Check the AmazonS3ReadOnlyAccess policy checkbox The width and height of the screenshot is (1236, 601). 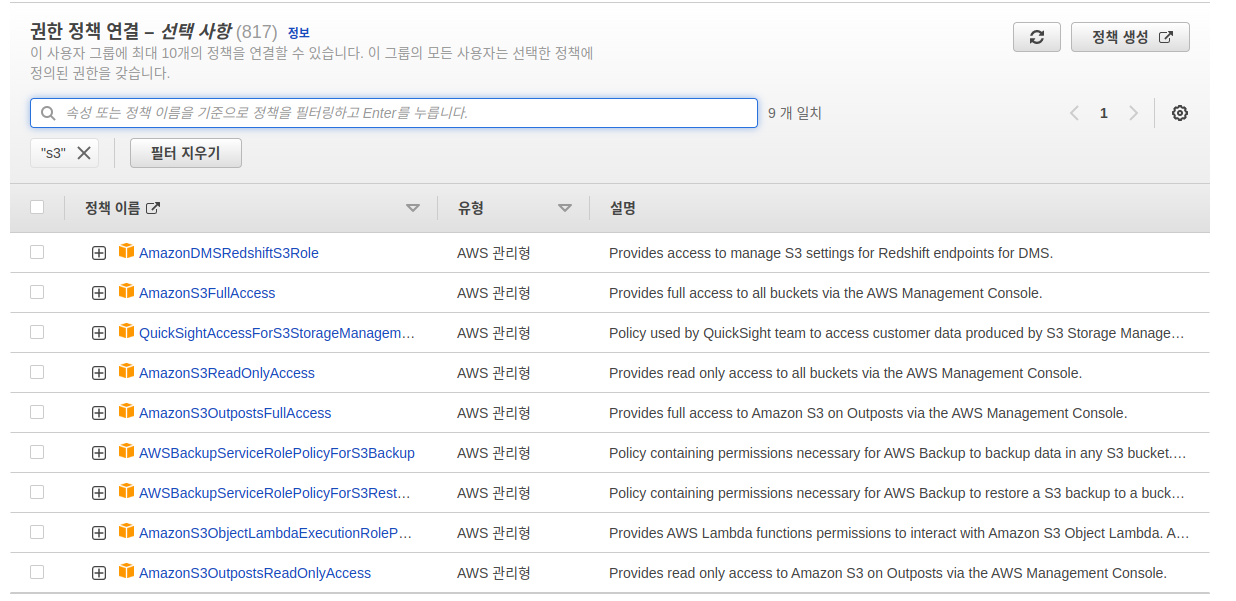tap(37, 372)
